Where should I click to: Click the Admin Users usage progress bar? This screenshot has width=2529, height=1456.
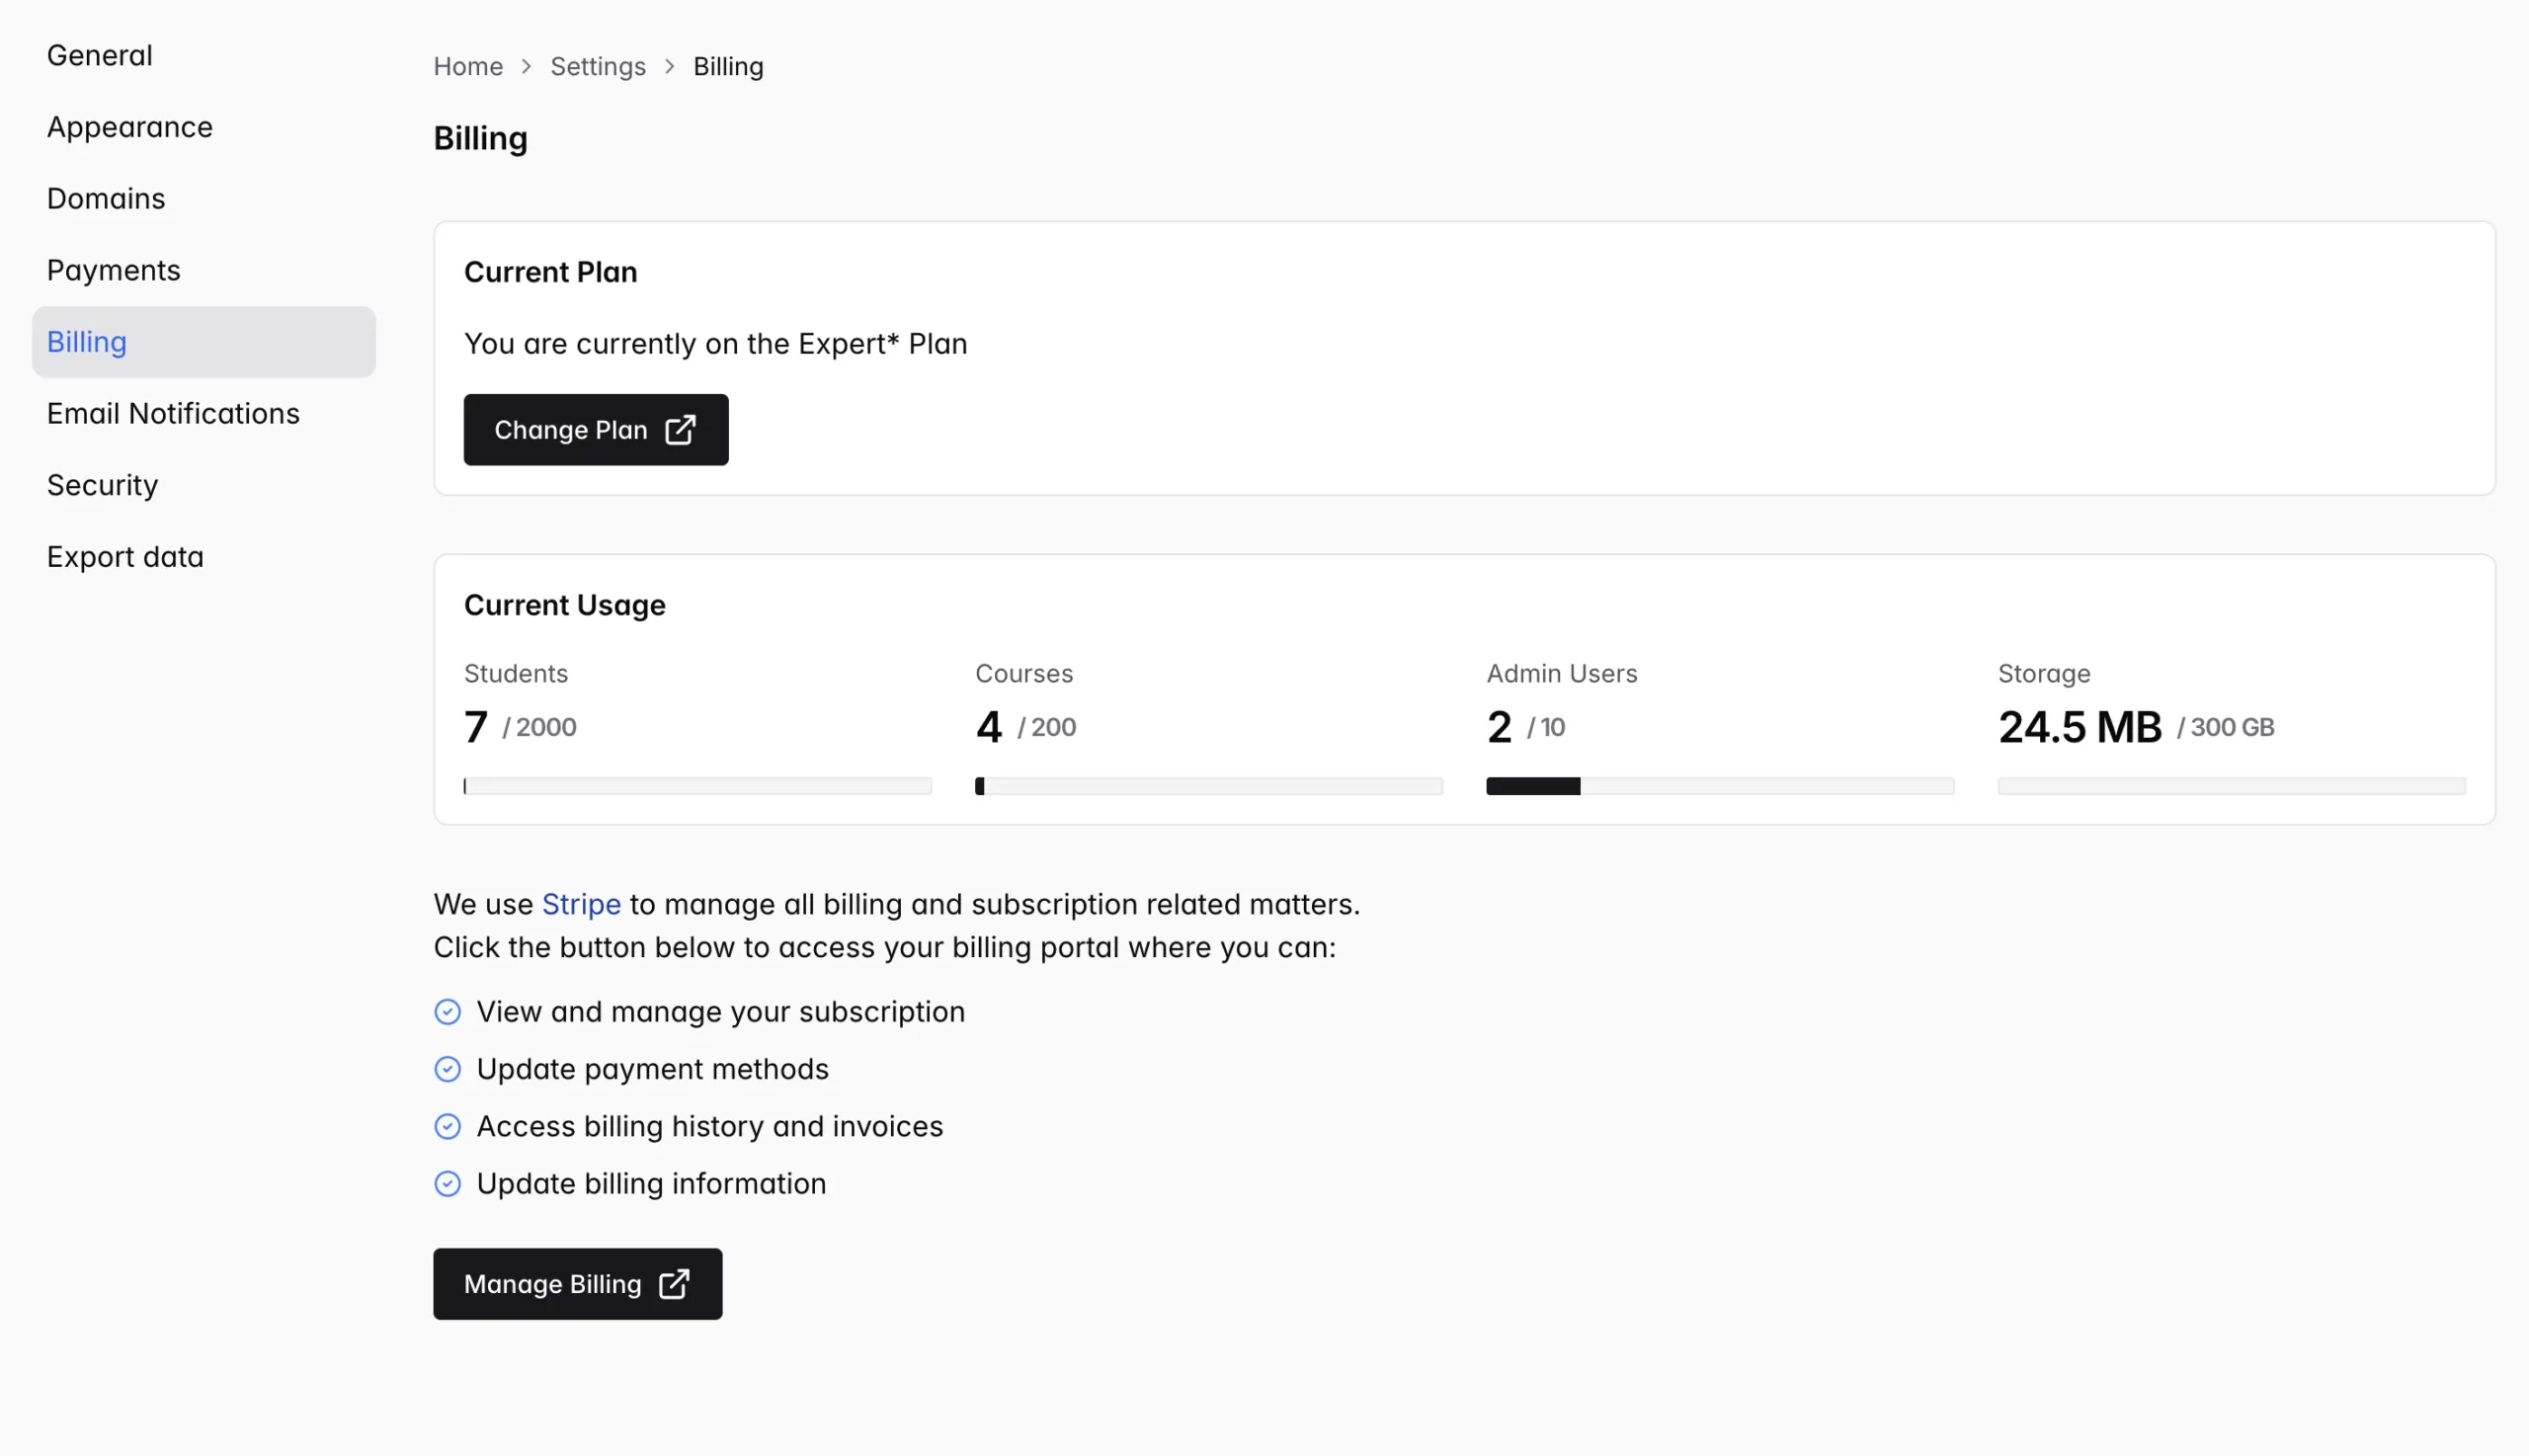click(1720, 787)
